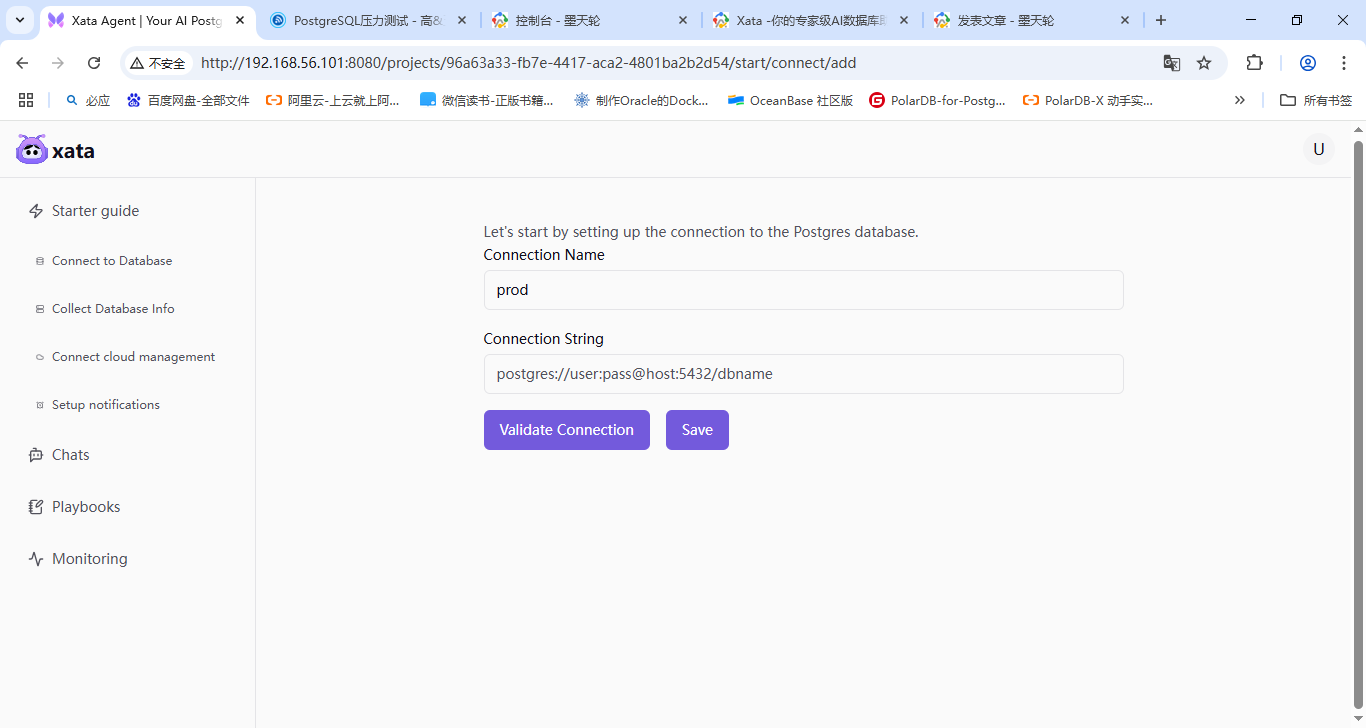This screenshot has height=728, width=1366.
Task: Open Monitoring via its pulse icon
Action: pos(36,558)
